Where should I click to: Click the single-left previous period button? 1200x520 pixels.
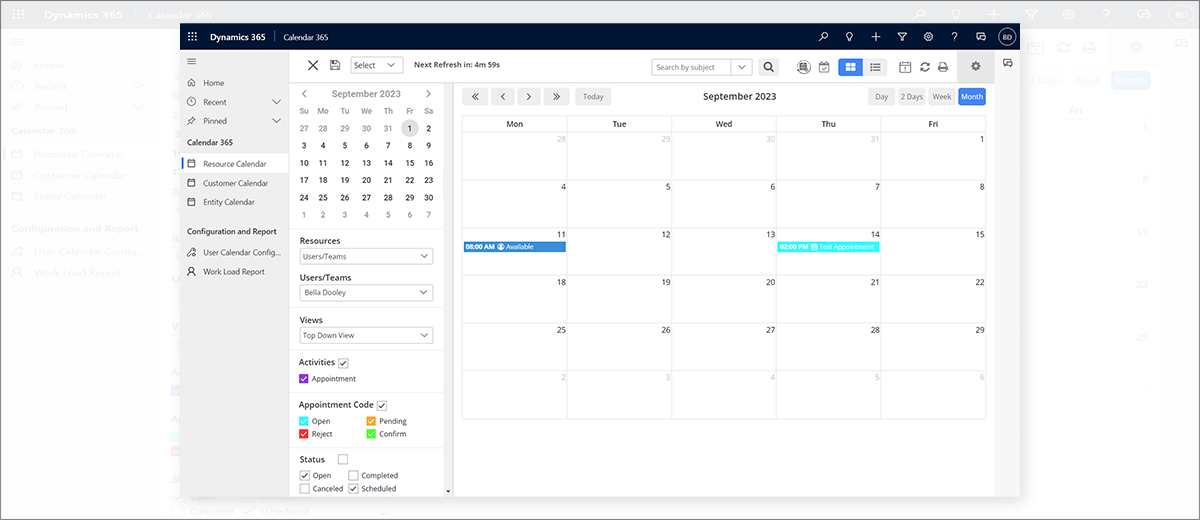point(502,97)
